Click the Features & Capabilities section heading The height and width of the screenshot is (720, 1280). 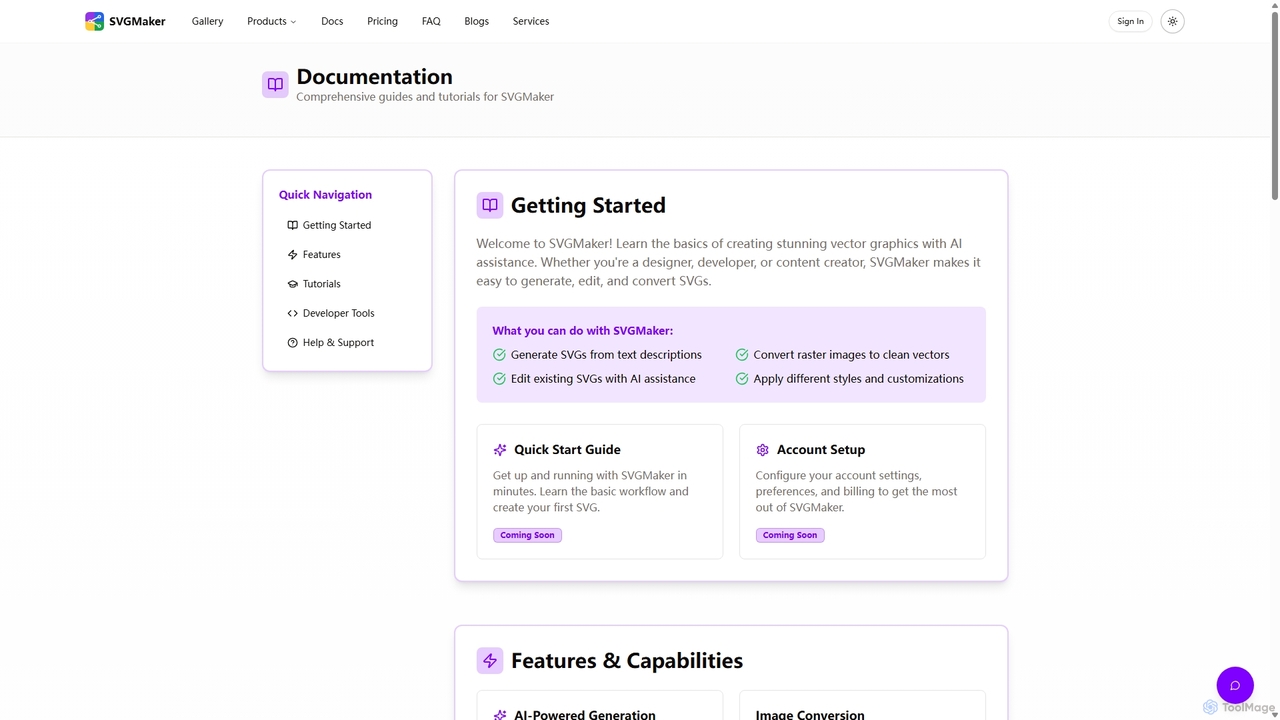pyautogui.click(x=627, y=661)
